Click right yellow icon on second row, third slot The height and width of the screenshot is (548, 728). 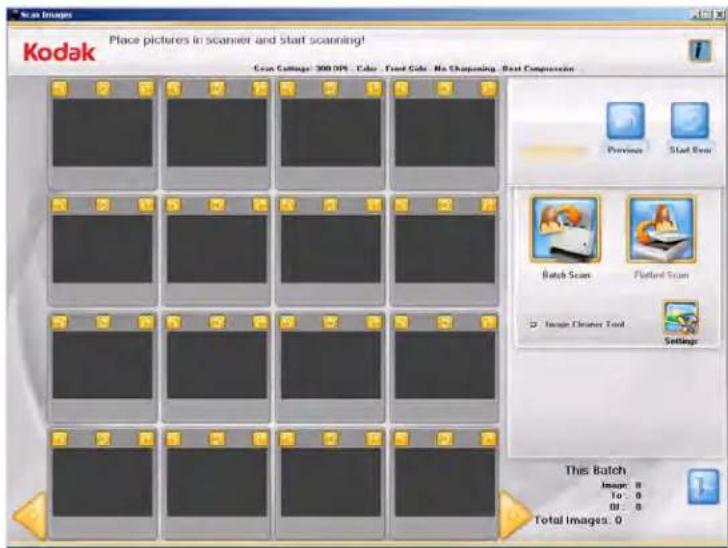374,205
